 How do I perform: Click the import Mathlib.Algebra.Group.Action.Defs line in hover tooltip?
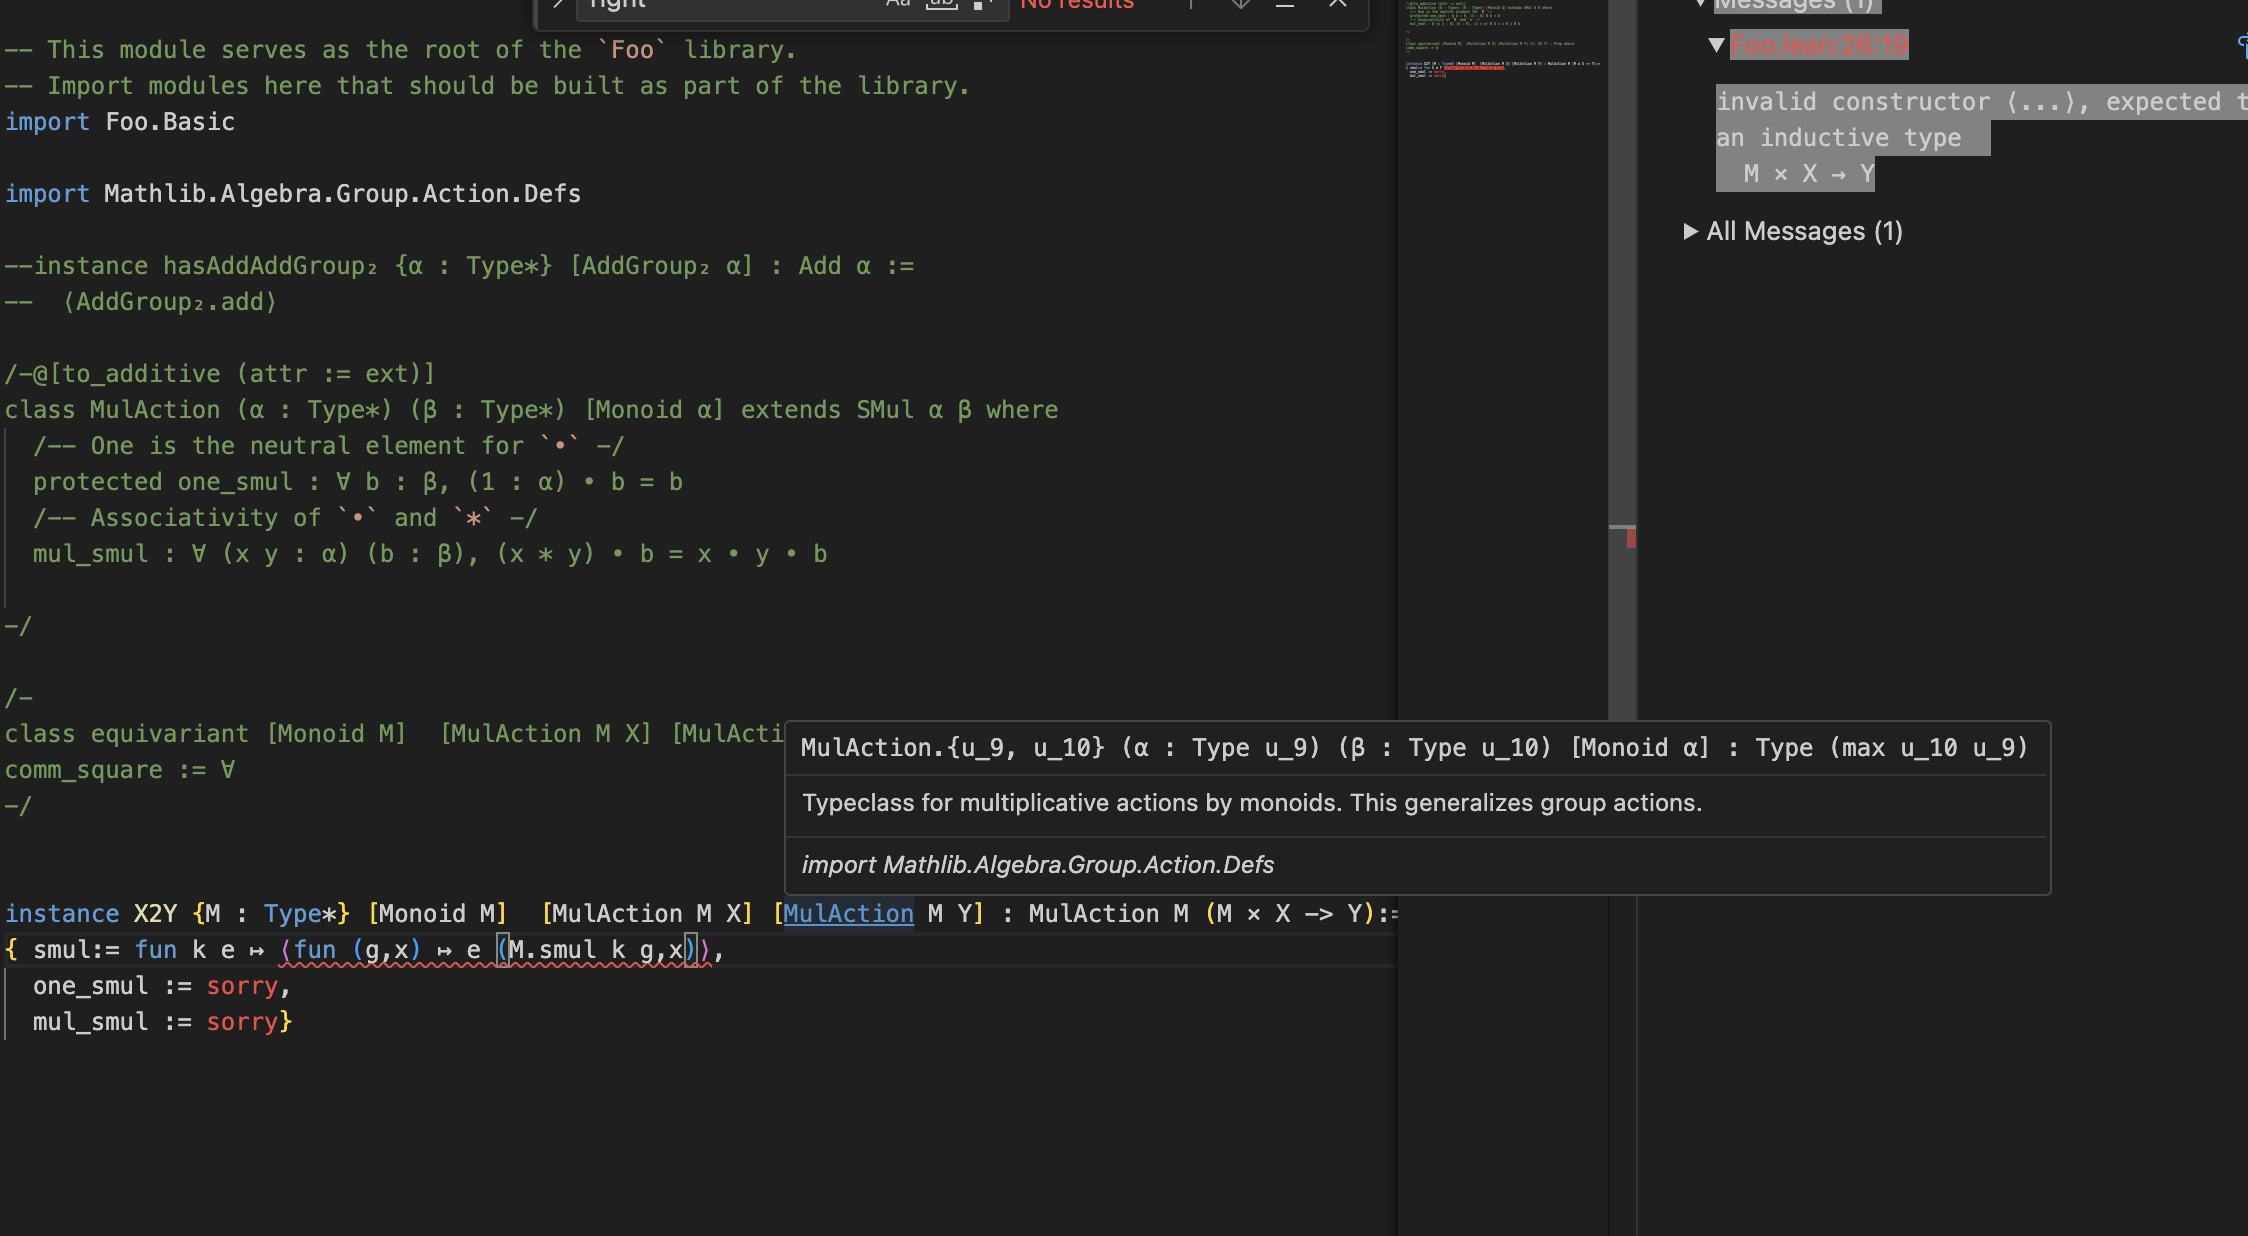coord(1038,865)
